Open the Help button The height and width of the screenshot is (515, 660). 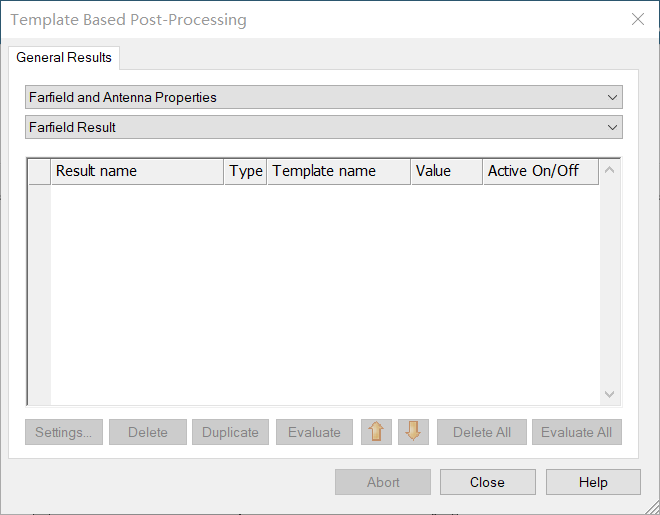tap(593, 482)
